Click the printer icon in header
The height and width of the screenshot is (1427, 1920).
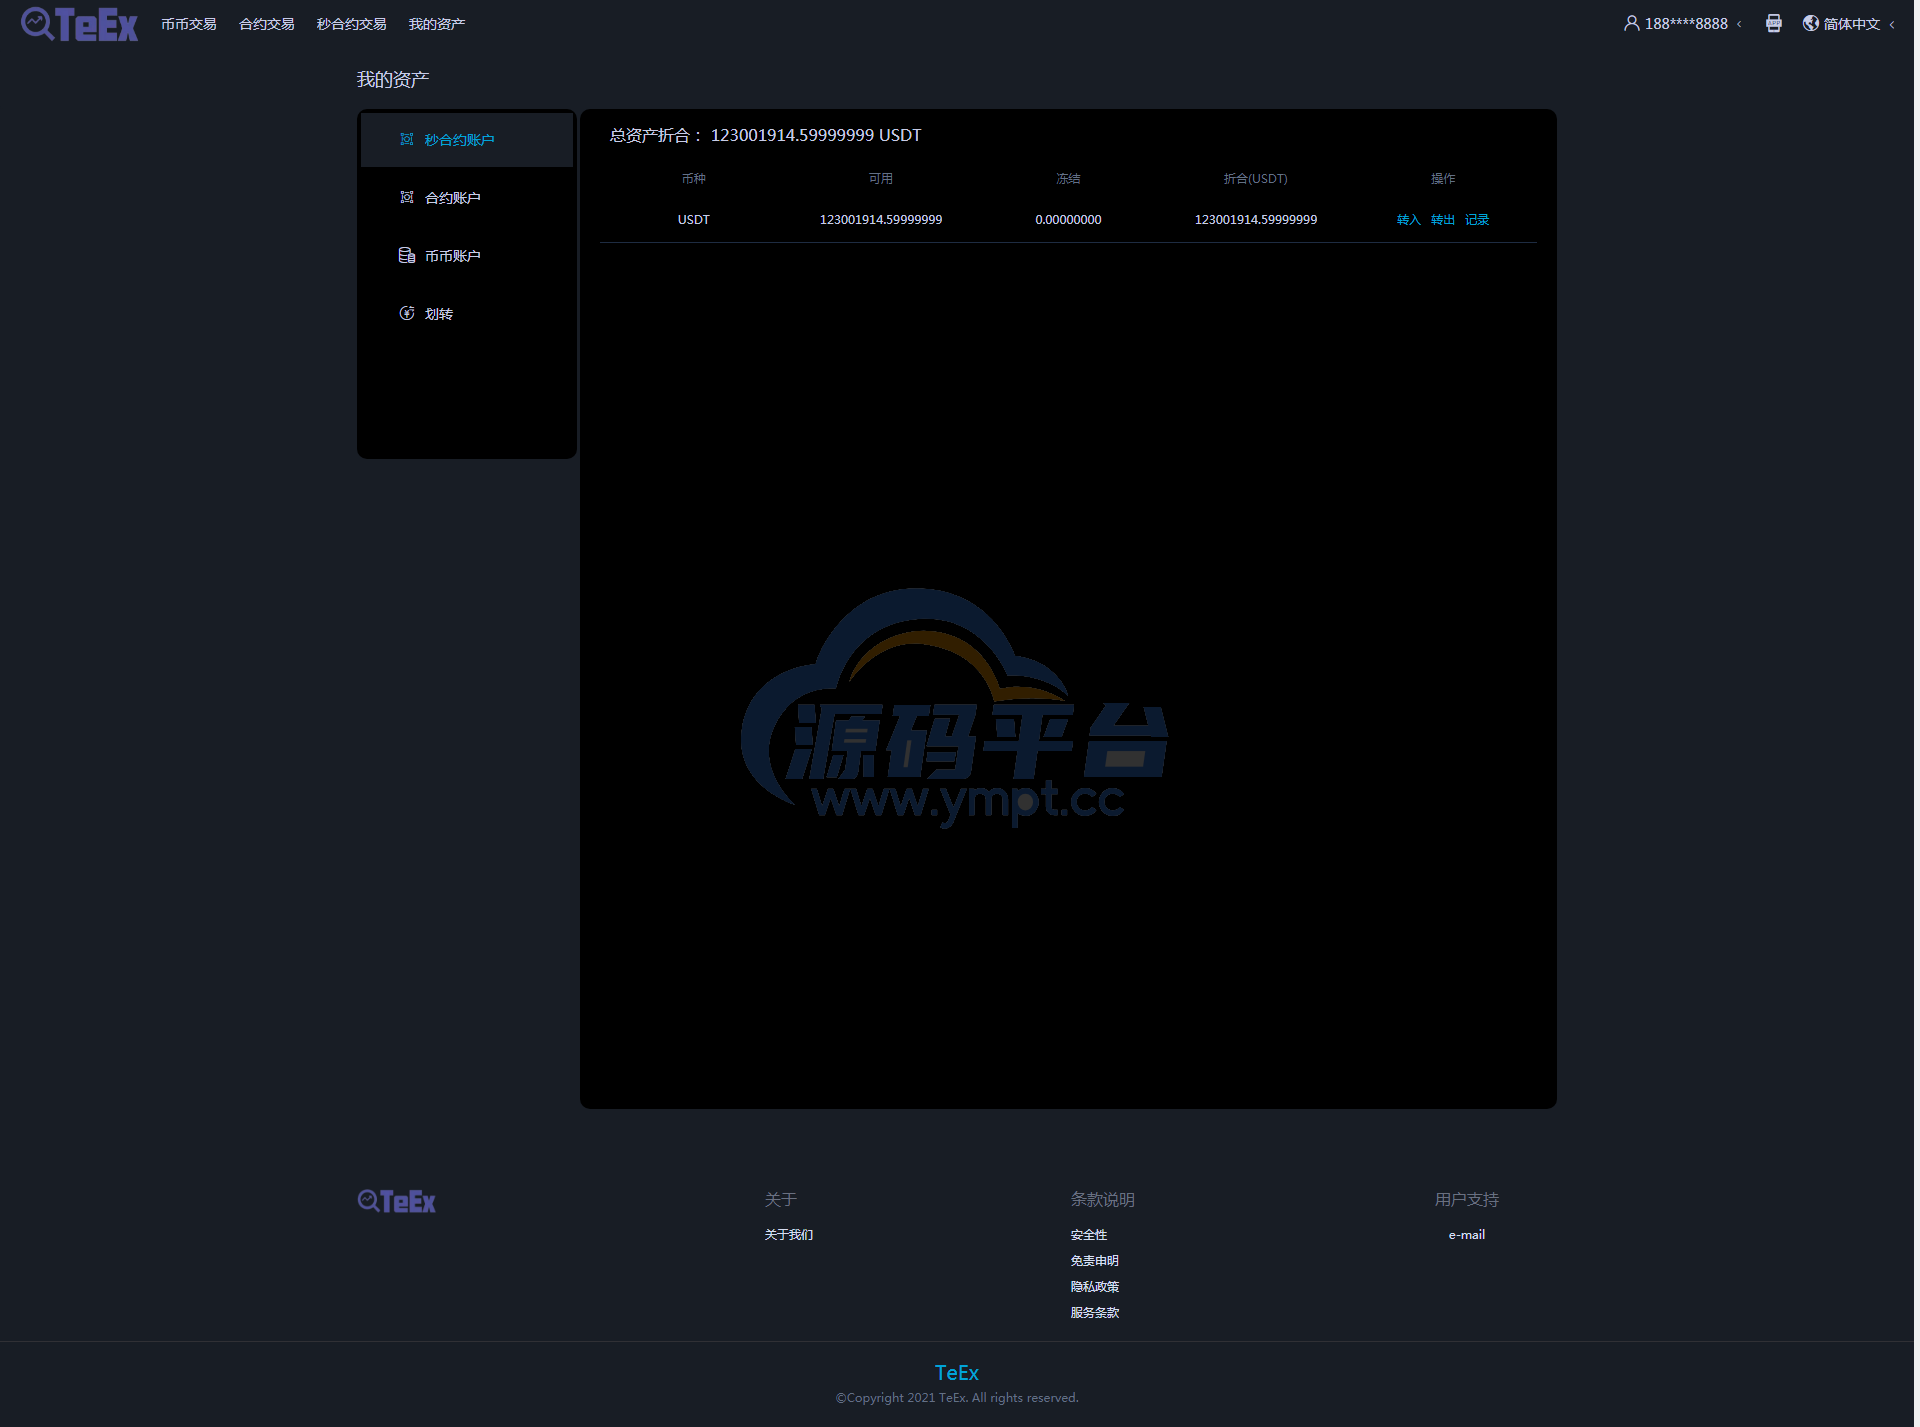pyautogui.click(x=1773, y=23)
